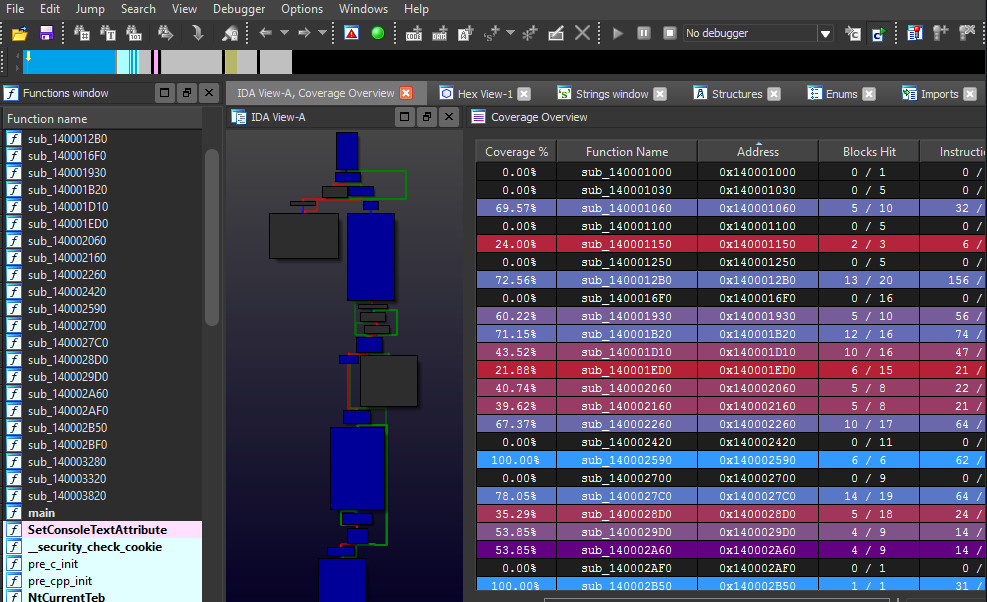The image size is (987, 602).
Task: Open the No debugger dropdown
Action: pyautogui.click(x=825, y=33)
